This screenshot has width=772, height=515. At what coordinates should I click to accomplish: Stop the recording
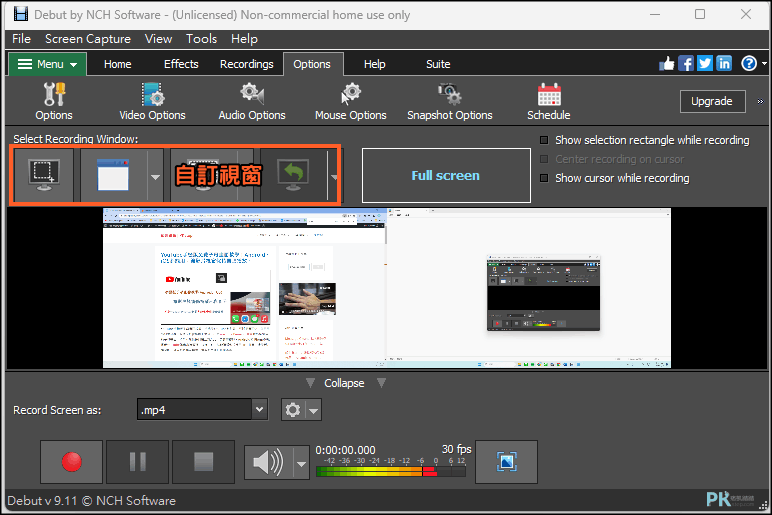click(x=203, y=462)
